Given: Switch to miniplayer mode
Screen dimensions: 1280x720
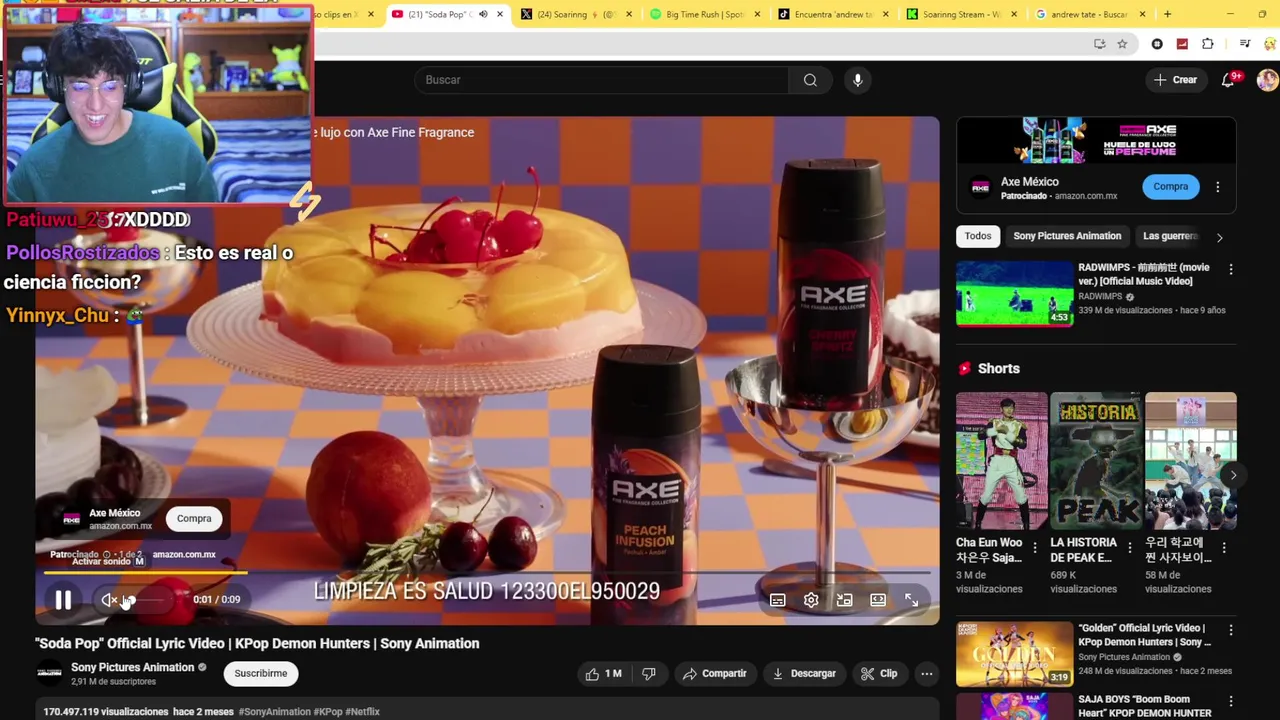Looking at the screenshot, I should click(x=844, y=600).
